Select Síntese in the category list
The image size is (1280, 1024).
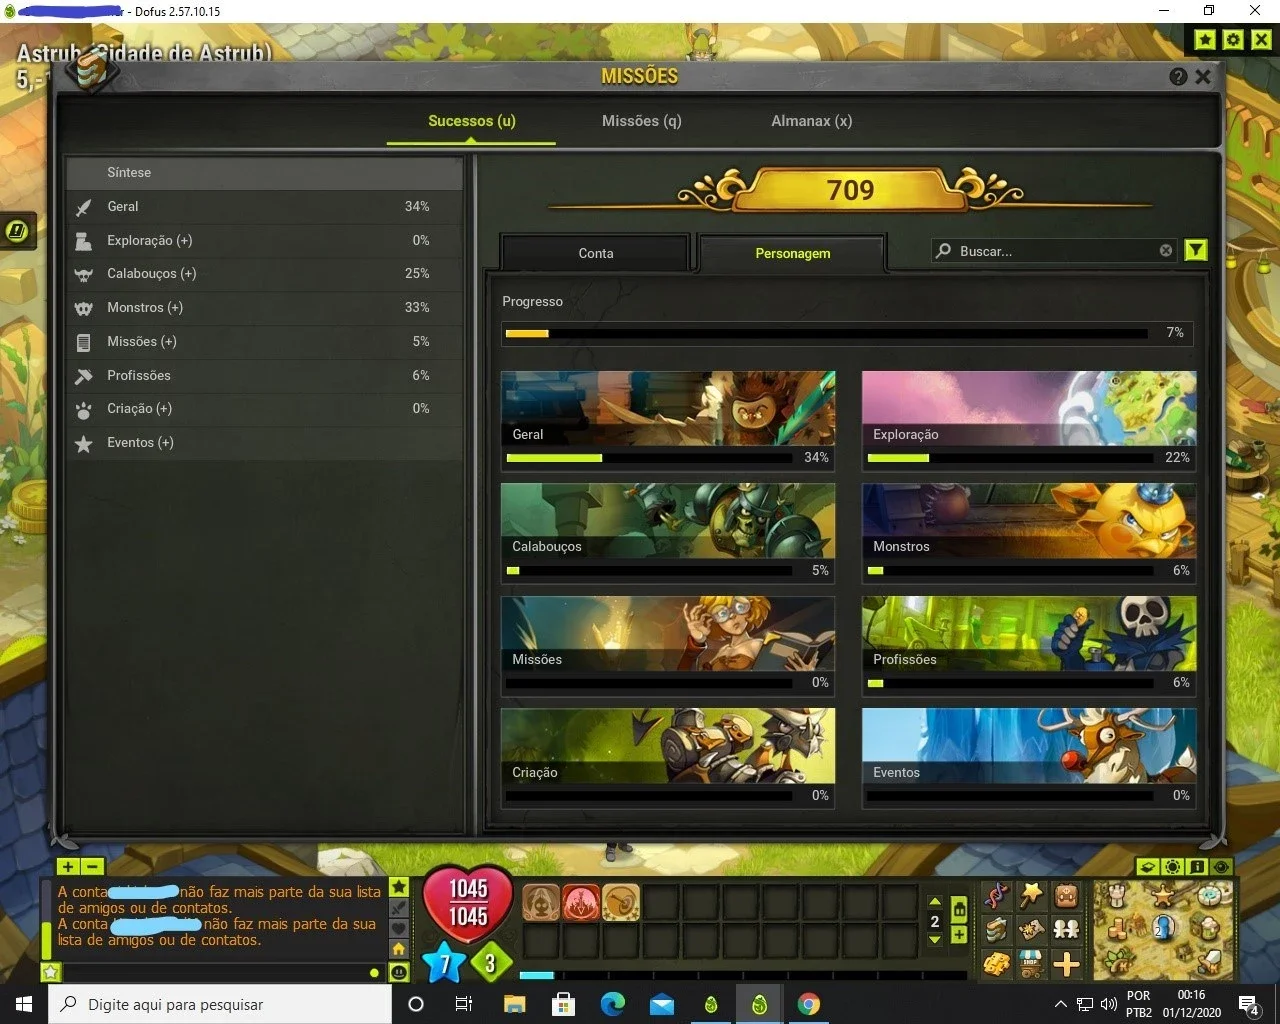coord(264,172)
